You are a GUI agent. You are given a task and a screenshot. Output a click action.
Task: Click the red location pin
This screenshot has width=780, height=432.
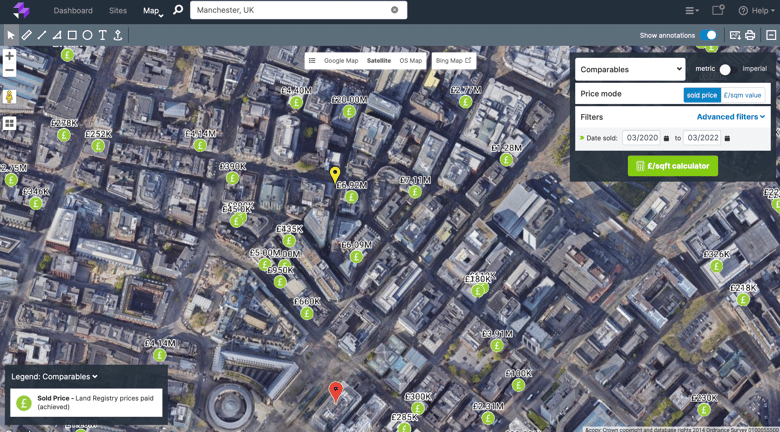(x=336, y=392)
